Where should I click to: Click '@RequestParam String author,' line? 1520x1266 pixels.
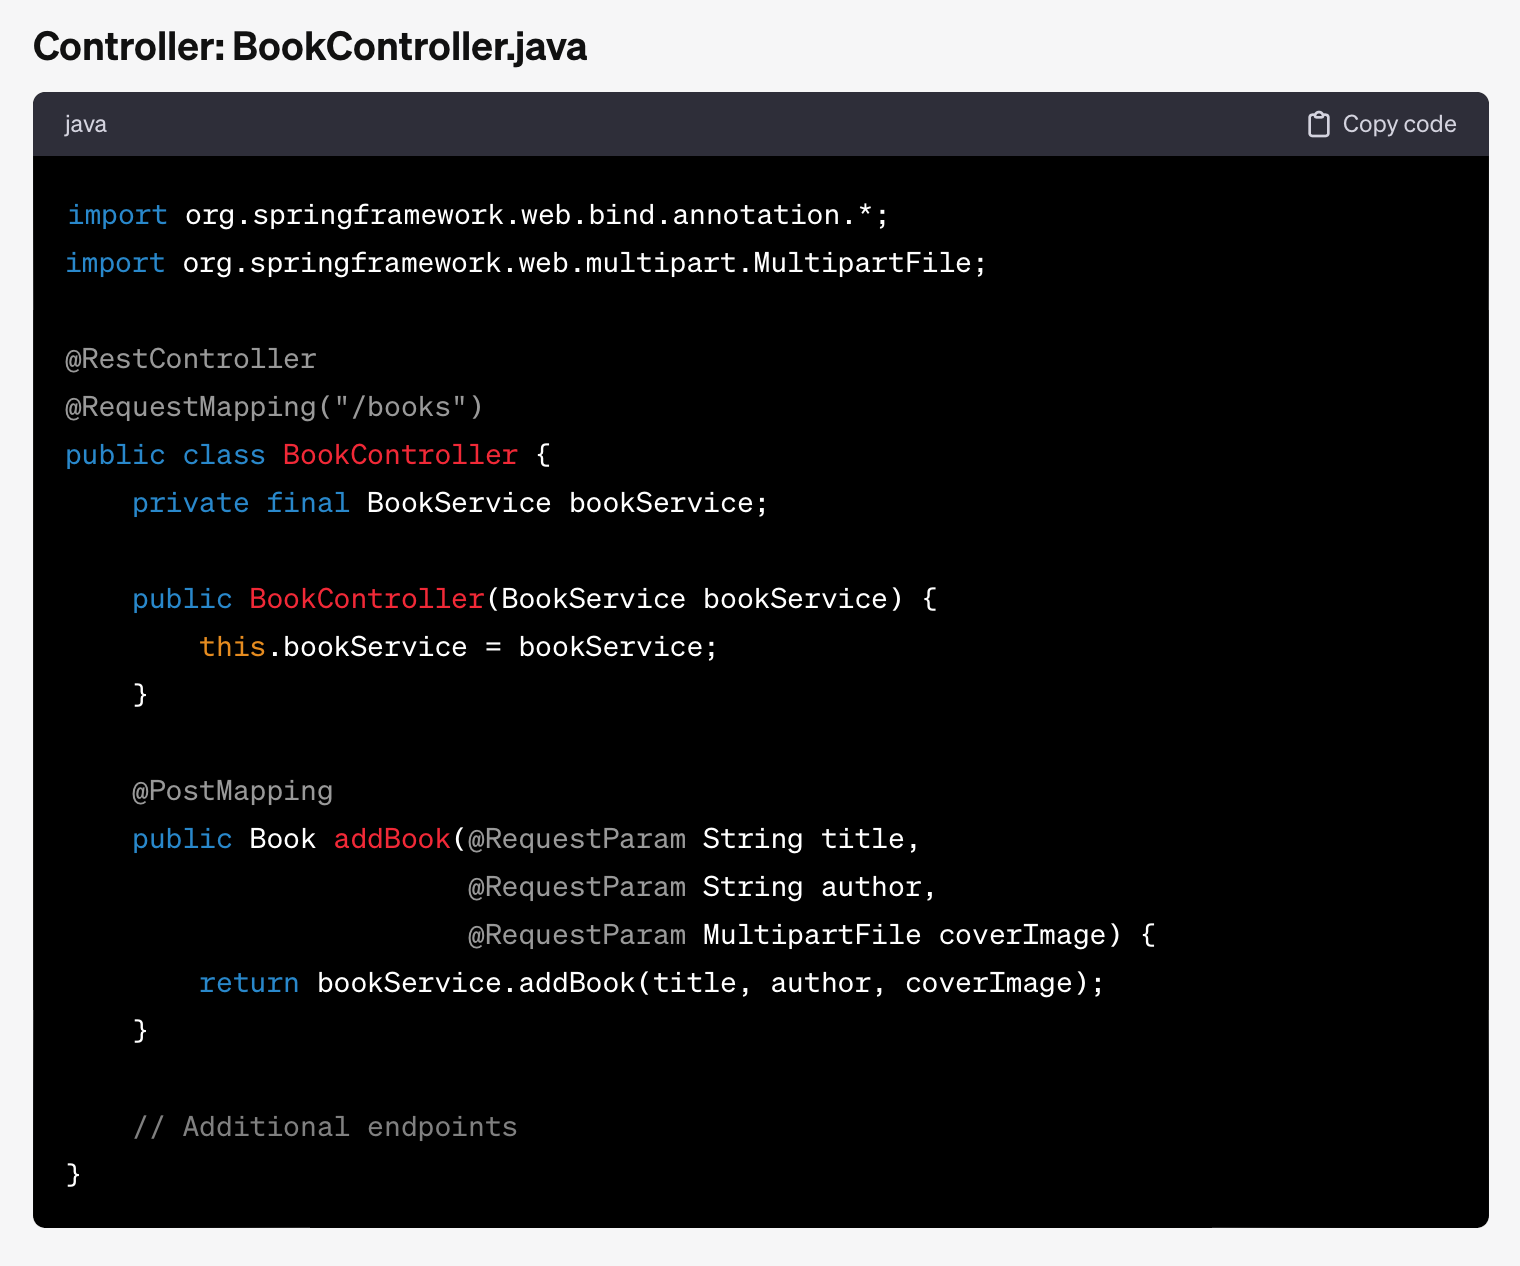(x=702, y=887)
